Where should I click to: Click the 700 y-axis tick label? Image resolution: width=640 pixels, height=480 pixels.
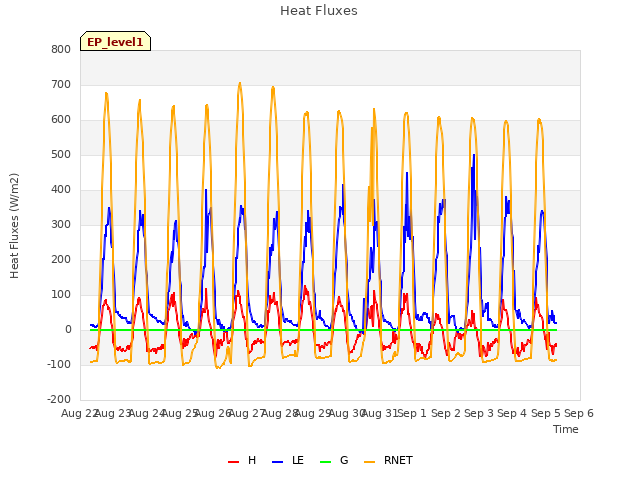pos(61,84)
